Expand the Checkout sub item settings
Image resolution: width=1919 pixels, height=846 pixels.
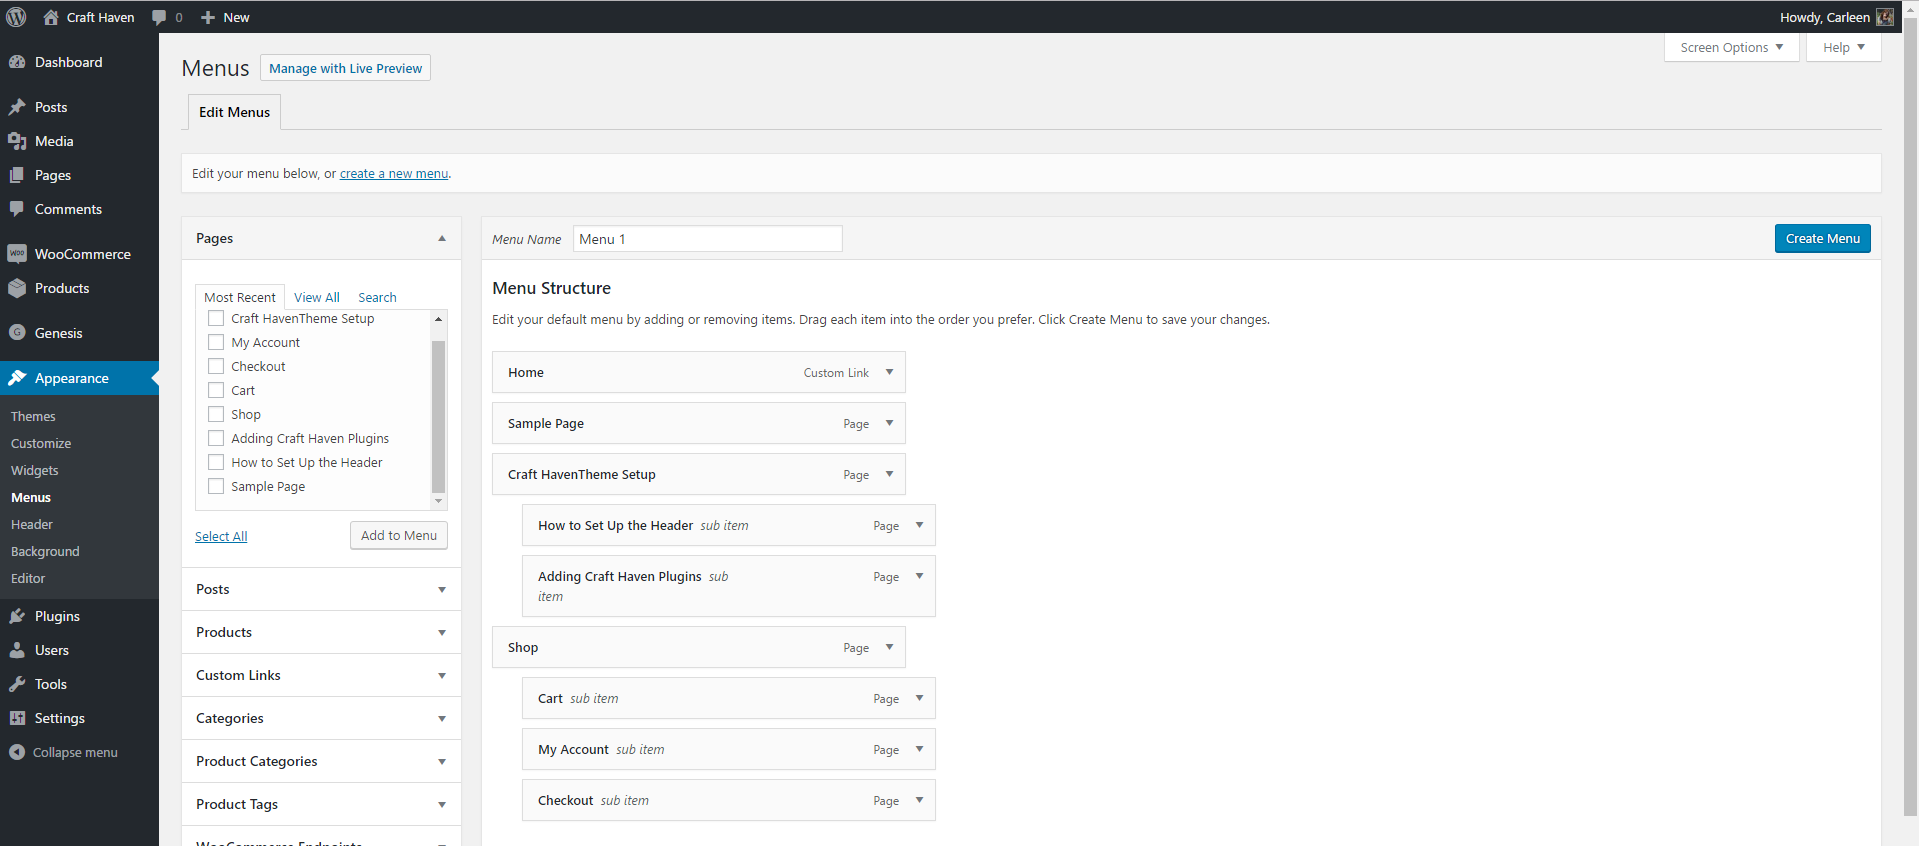(919, 800)
